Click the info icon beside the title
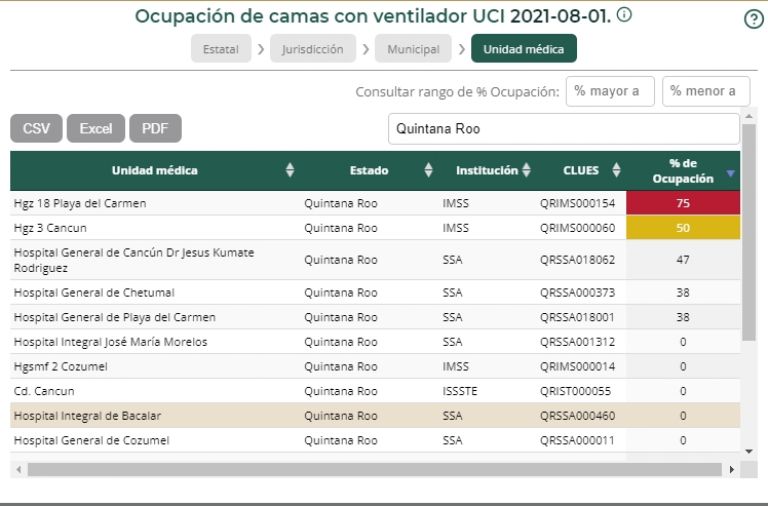This screenshot has width=768, height=506. click(x=624, y=15)
